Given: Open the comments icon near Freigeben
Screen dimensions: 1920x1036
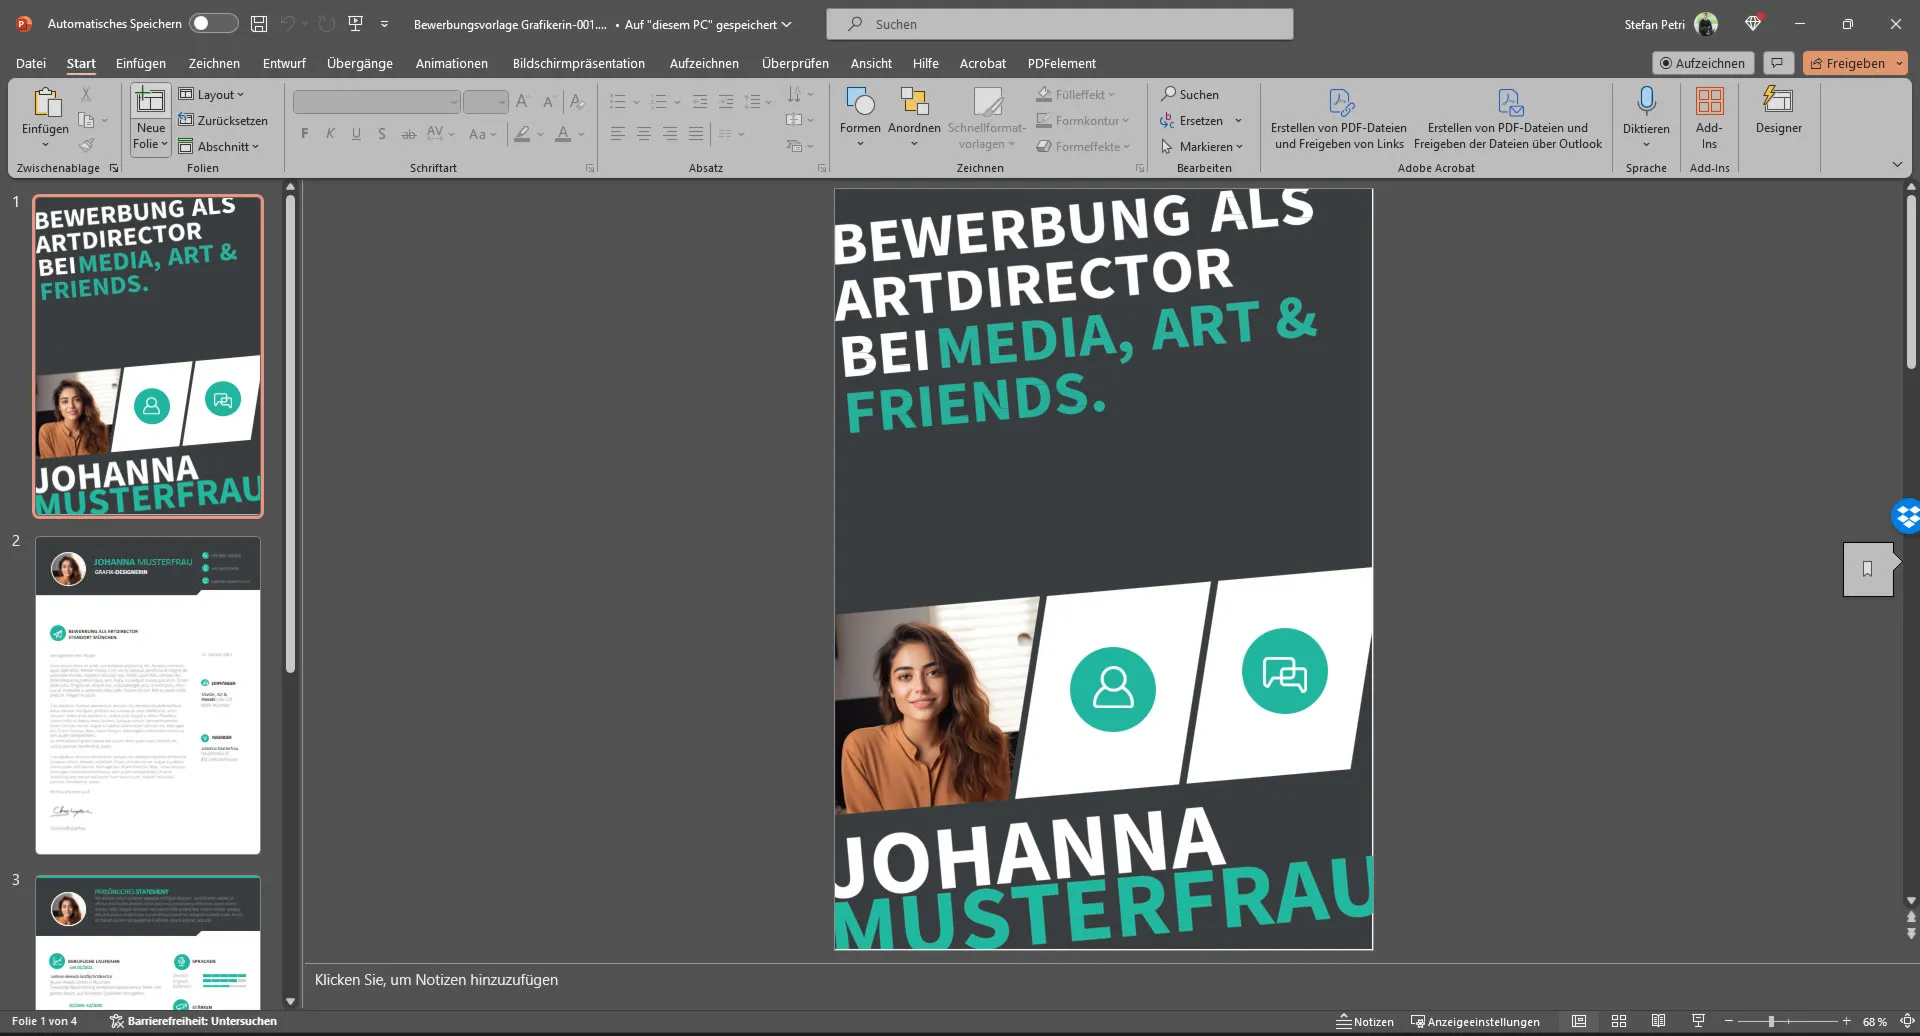Looking at the screenshot, I should tap(1777, 63).
